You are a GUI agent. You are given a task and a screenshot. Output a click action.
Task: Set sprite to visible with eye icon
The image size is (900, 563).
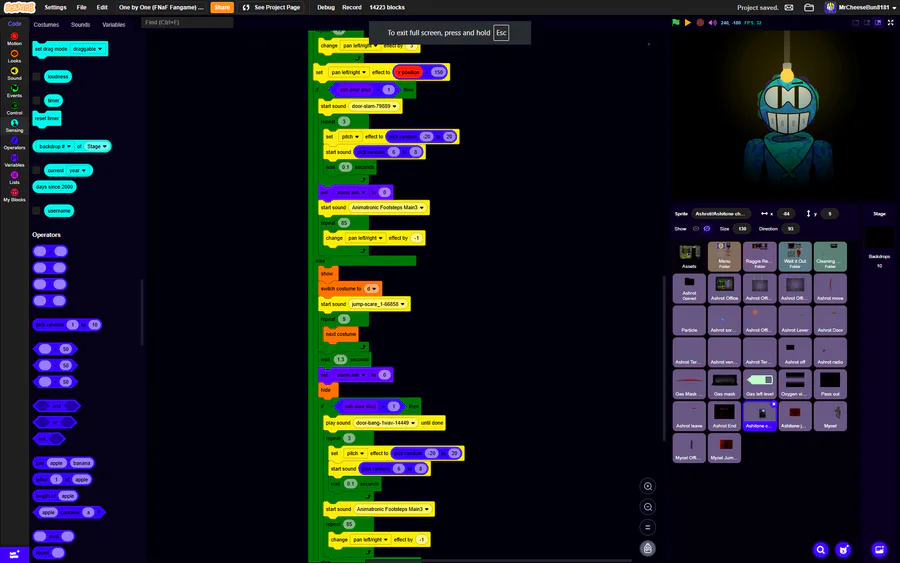tap(696, 228)
